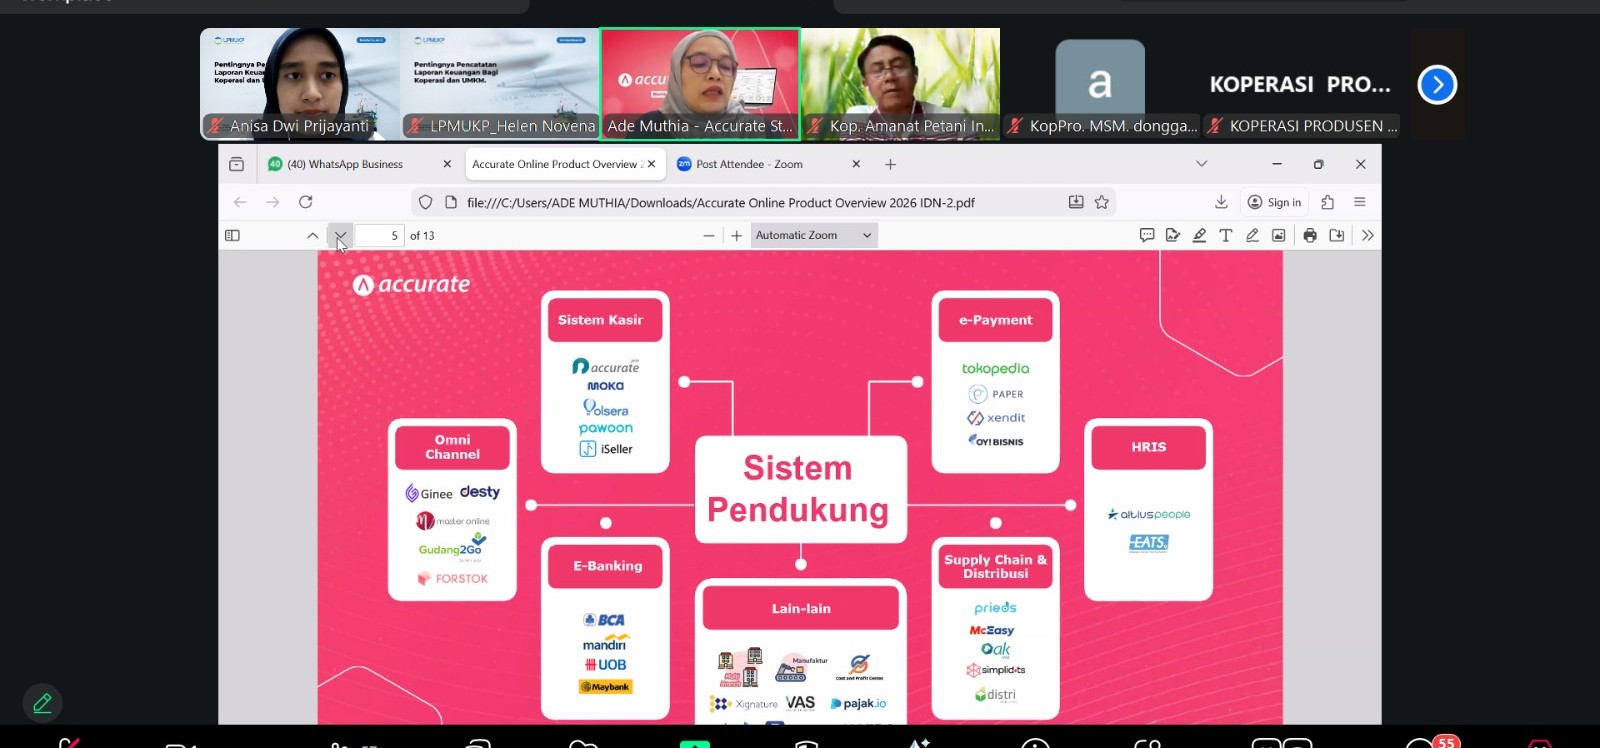This screenshot has width=1600, height=748.
Task: Click the Sign in button
Action: (x=1275, y=202)
